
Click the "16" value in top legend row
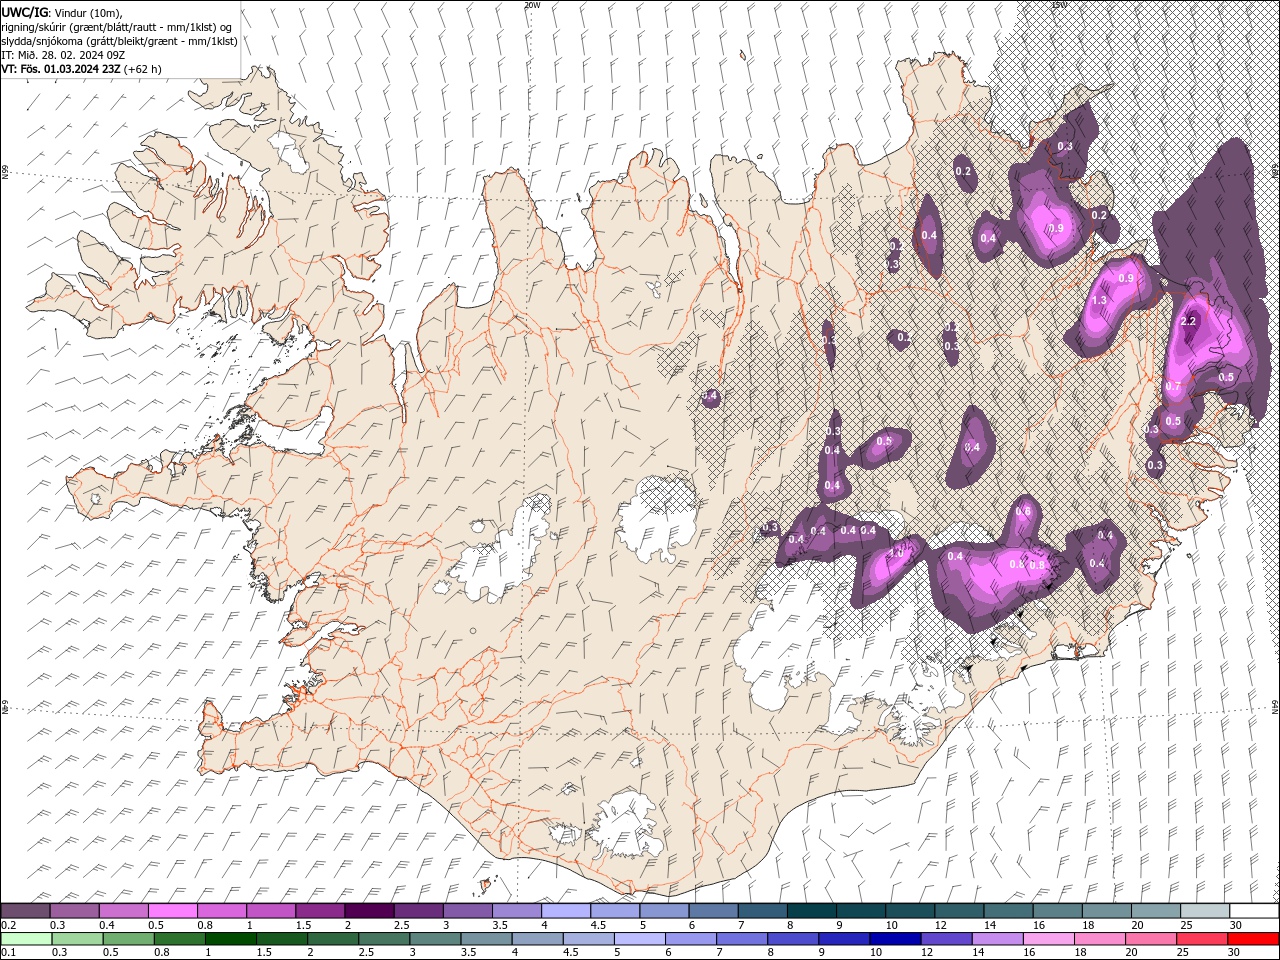coord(1040,925)
